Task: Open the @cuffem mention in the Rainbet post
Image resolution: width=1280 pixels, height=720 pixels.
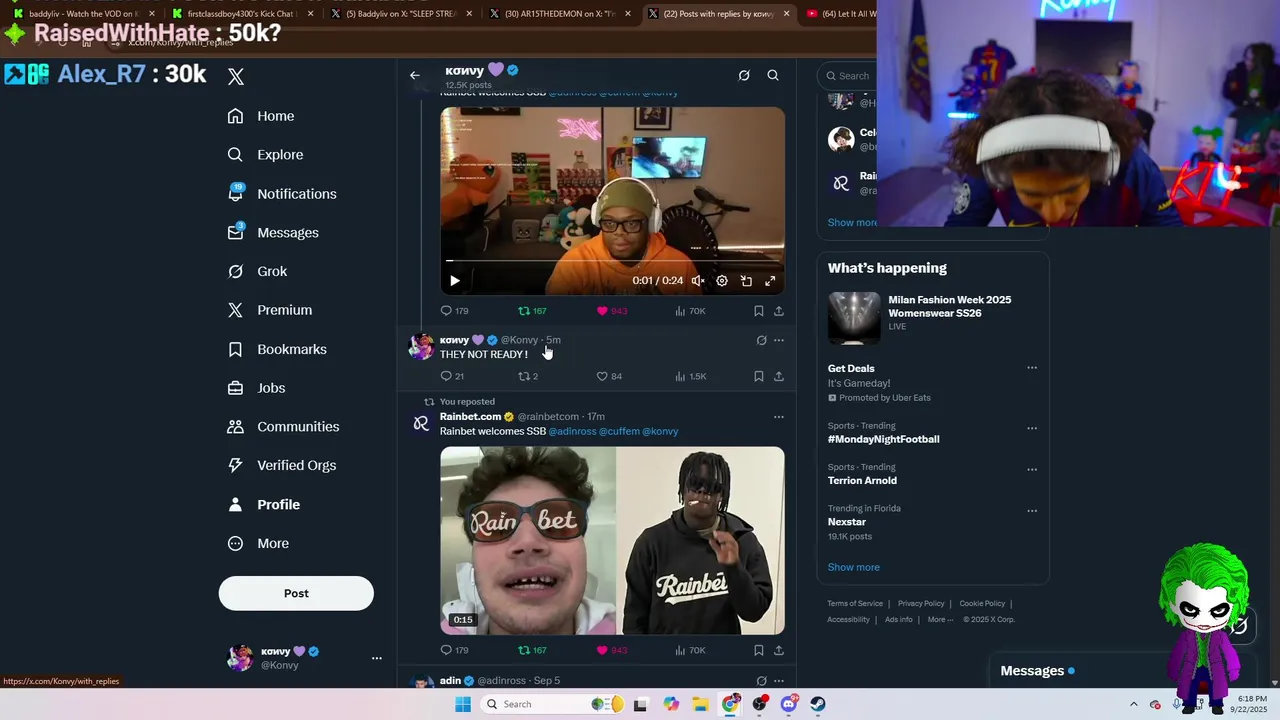Action: point(619,431)
